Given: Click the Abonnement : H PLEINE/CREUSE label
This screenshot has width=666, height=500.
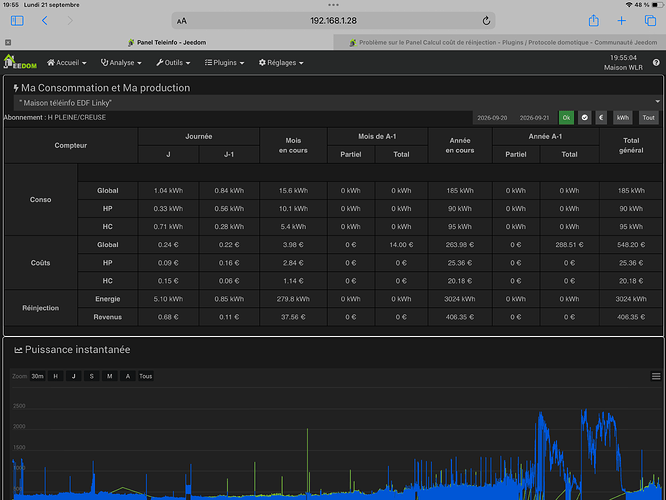Looking at the screenshot, I should point(55,118).
